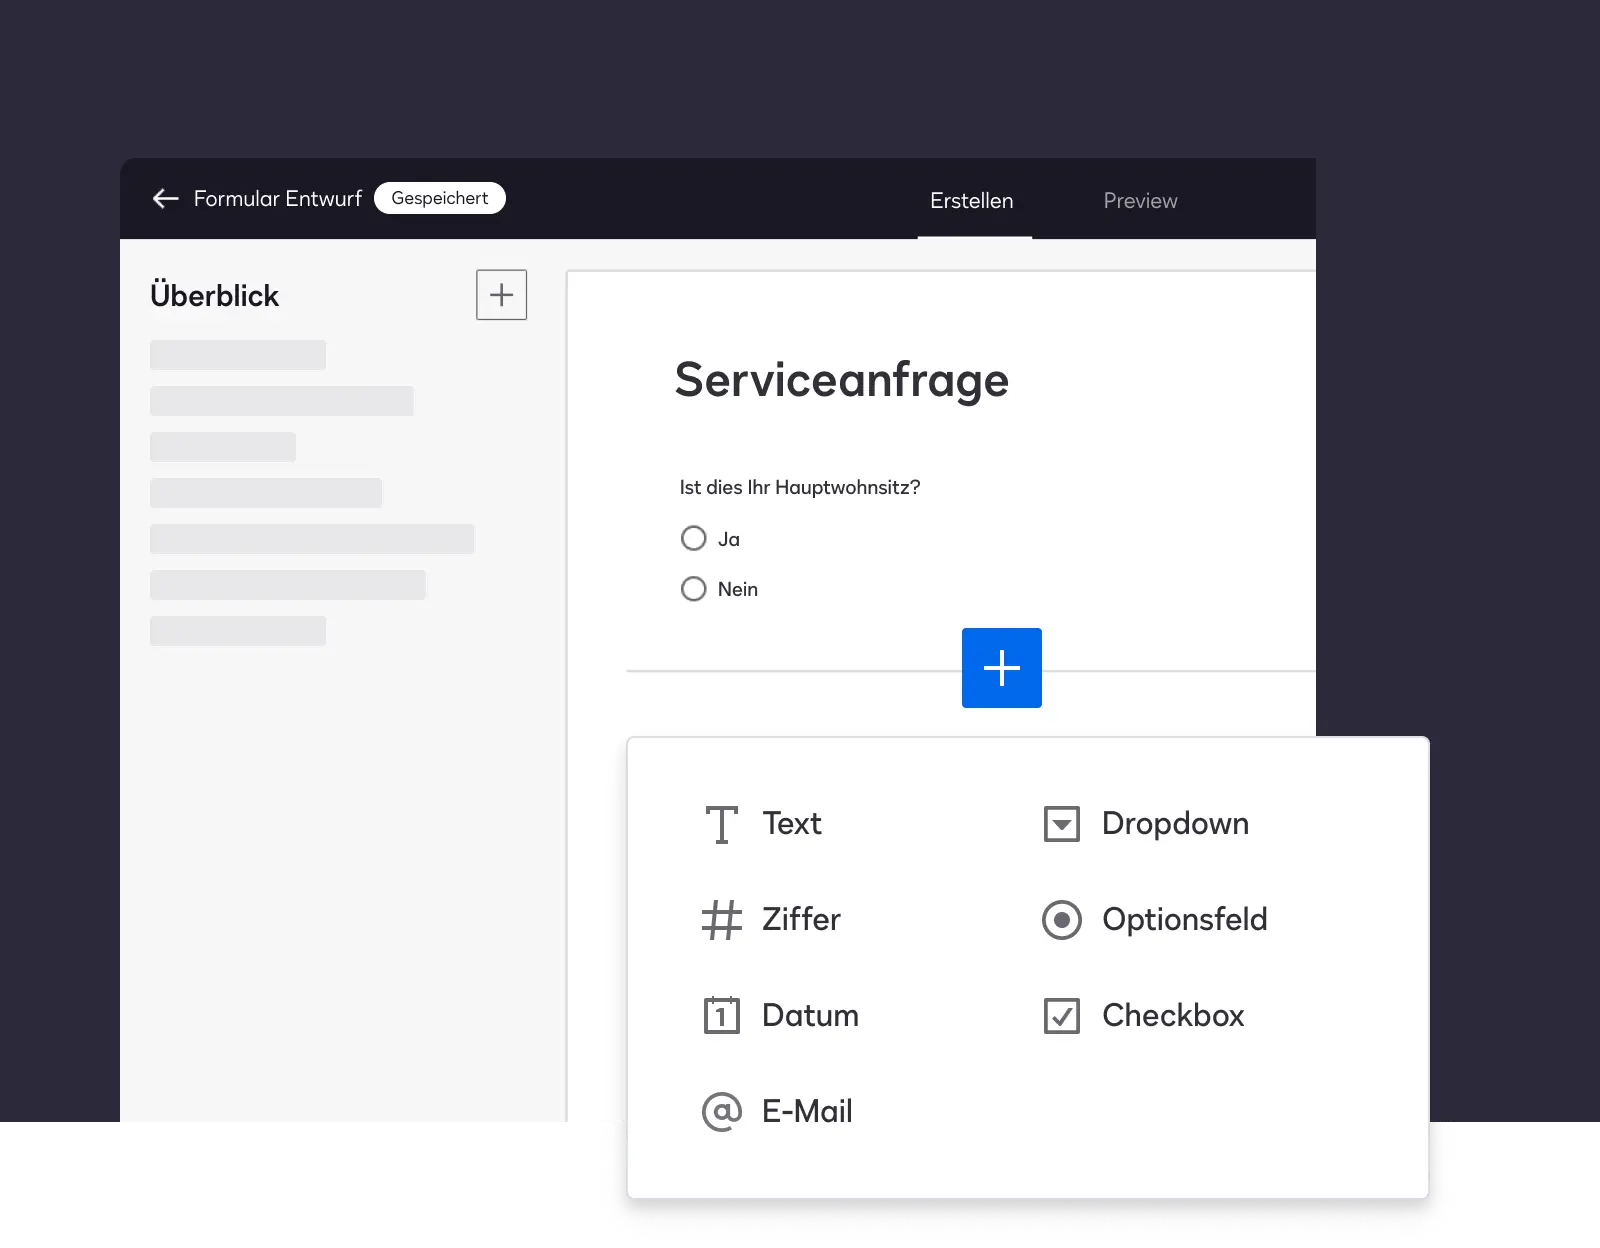The height and width of the screenshot is (1248, 1600).
Task: Click the 'Ja' option label
Action: click(728, 539)
